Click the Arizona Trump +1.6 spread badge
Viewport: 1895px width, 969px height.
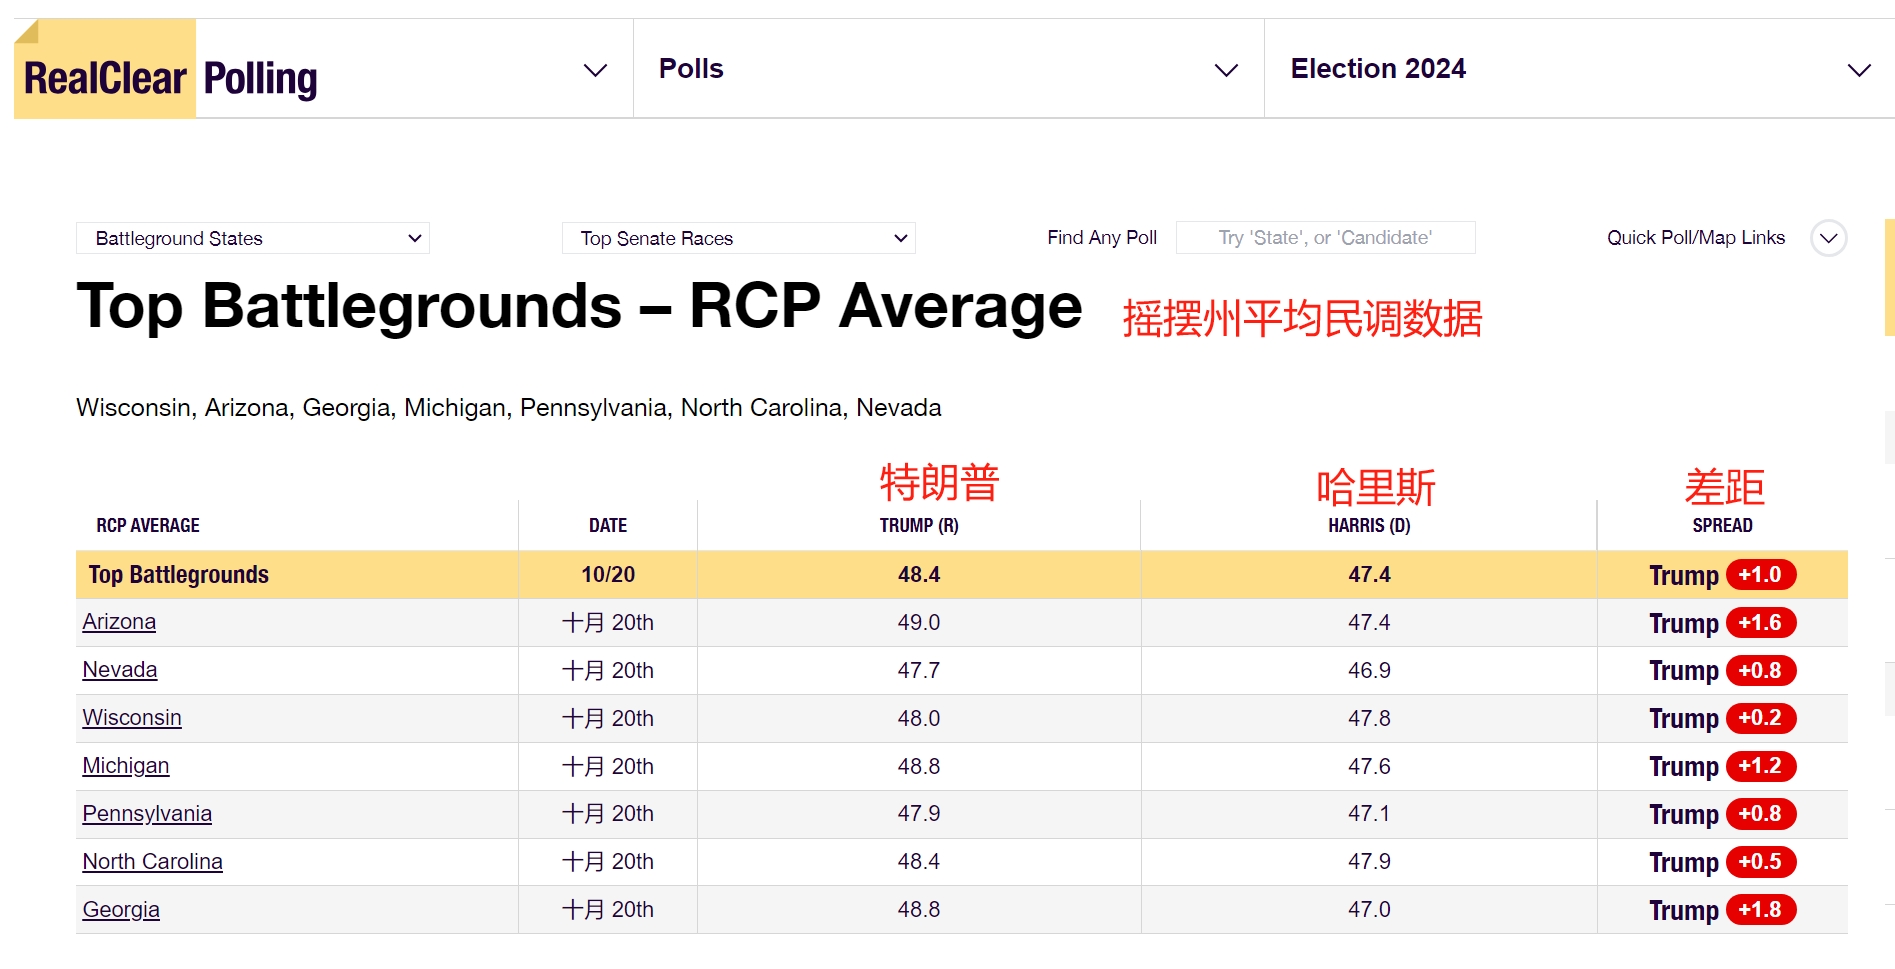[1761, 623]
